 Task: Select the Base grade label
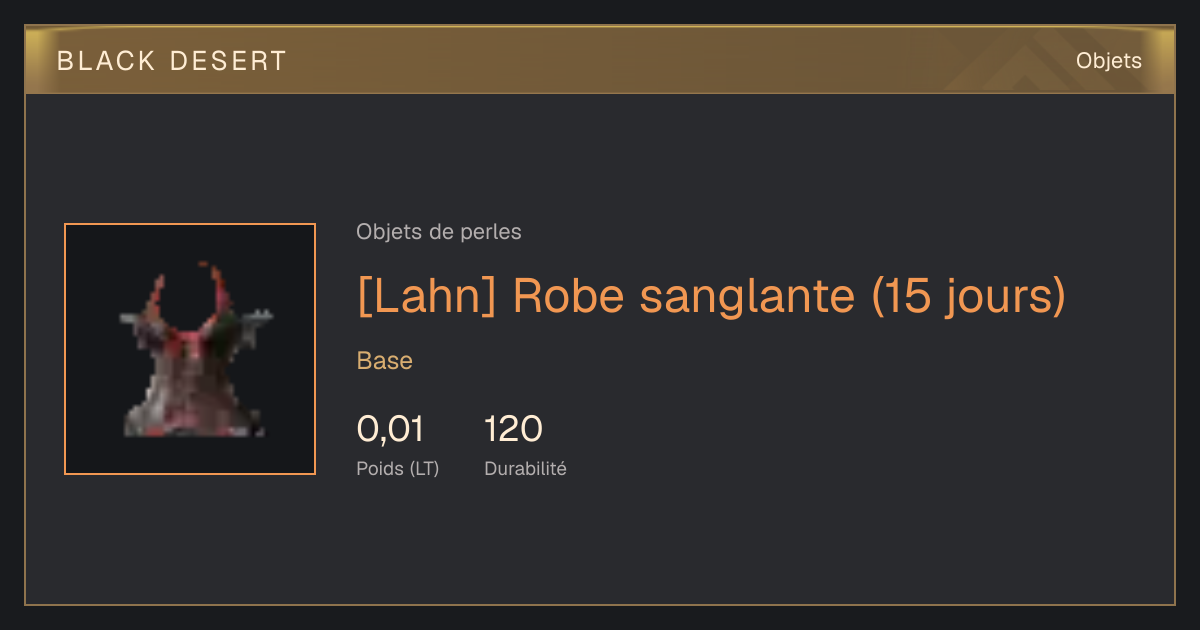coord(385,361)
